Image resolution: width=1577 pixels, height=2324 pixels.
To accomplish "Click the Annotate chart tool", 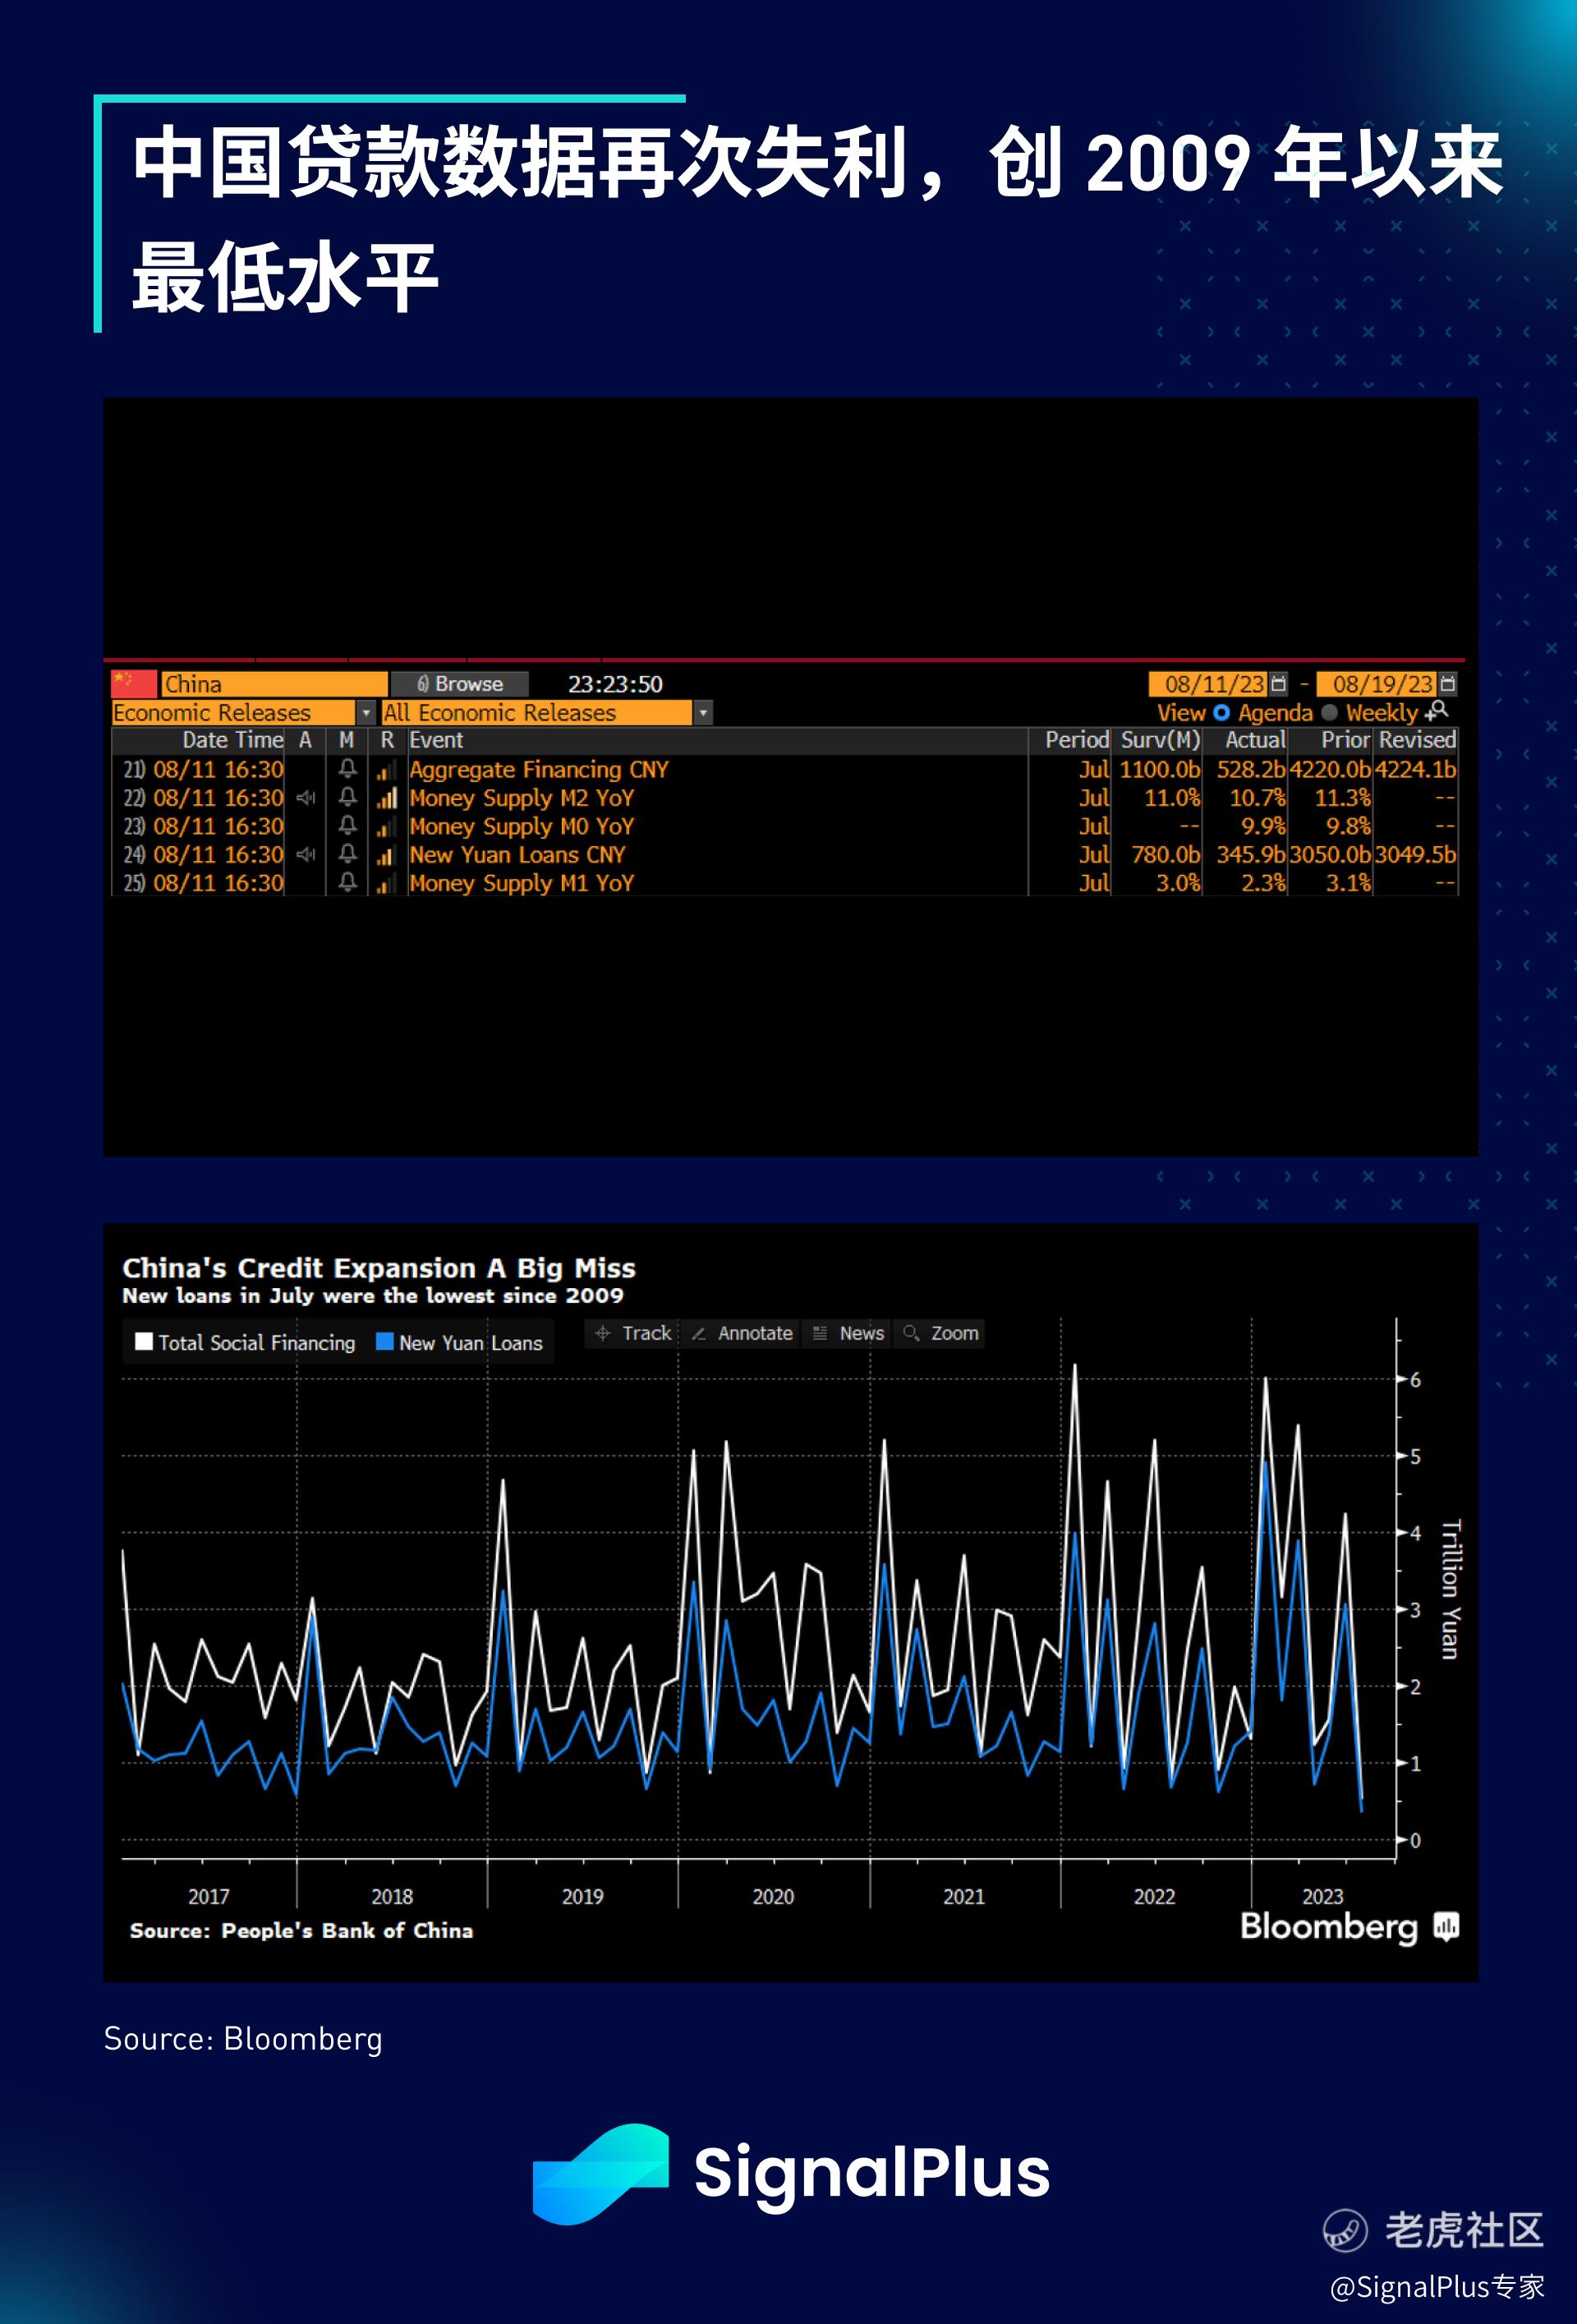I will (741, 1333).
